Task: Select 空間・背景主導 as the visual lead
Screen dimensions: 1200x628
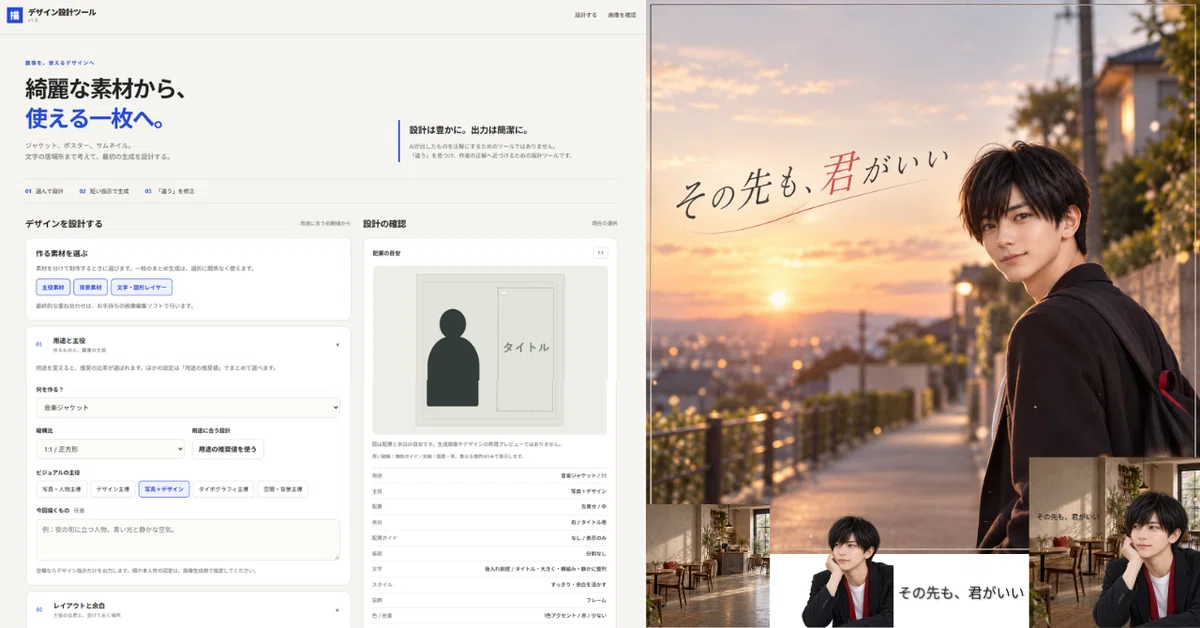Action: (283, 489)
